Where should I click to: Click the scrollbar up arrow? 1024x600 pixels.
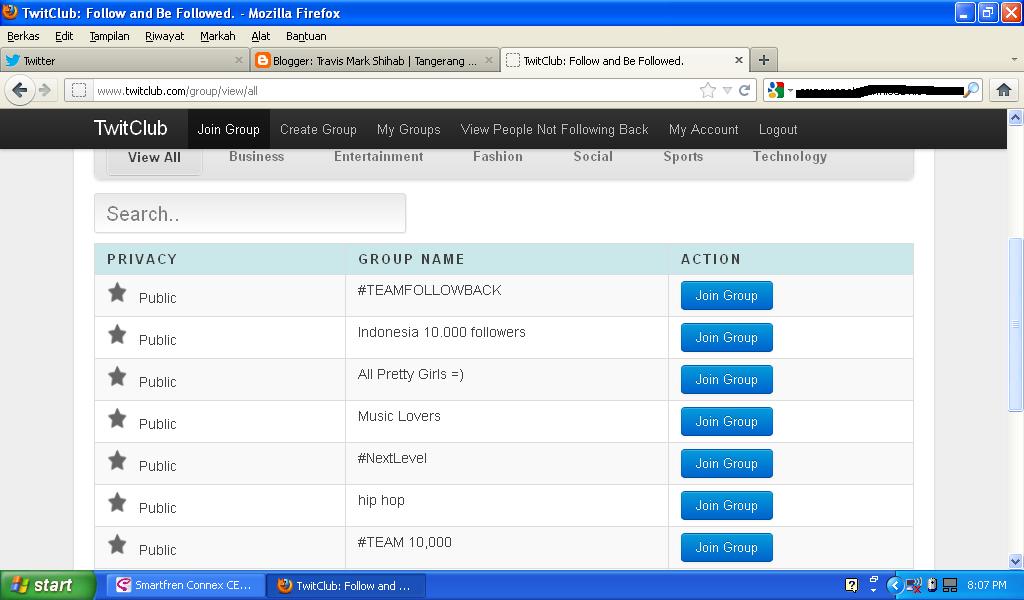point(1016,118)
